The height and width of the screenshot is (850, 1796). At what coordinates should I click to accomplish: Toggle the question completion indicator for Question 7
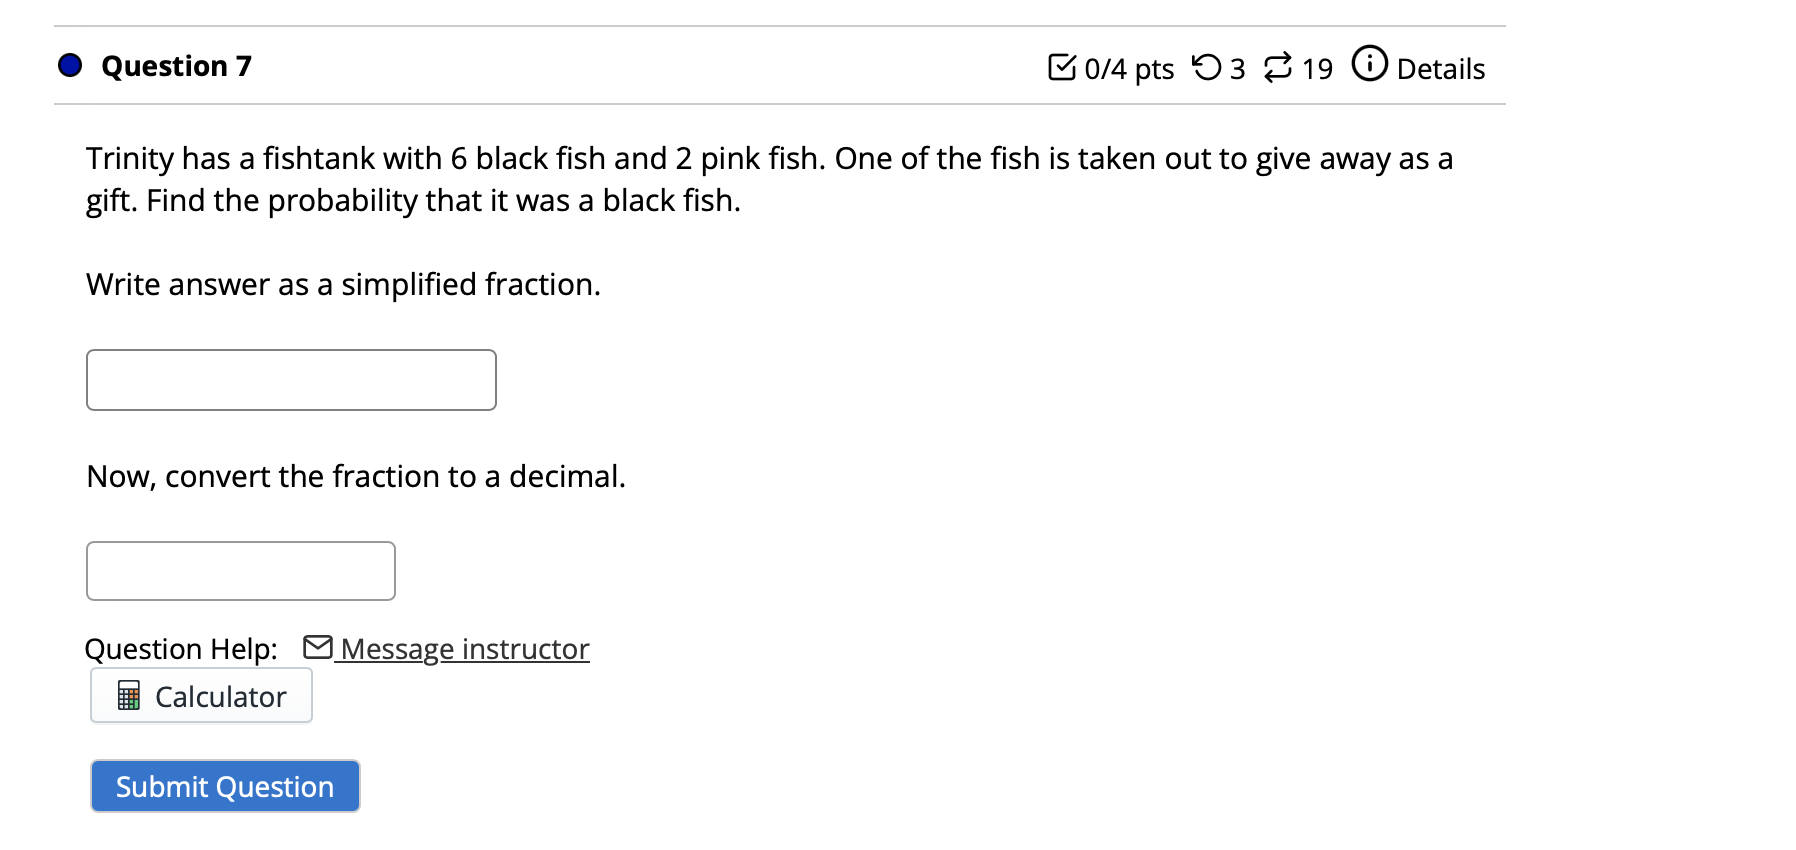pos(68,65)
